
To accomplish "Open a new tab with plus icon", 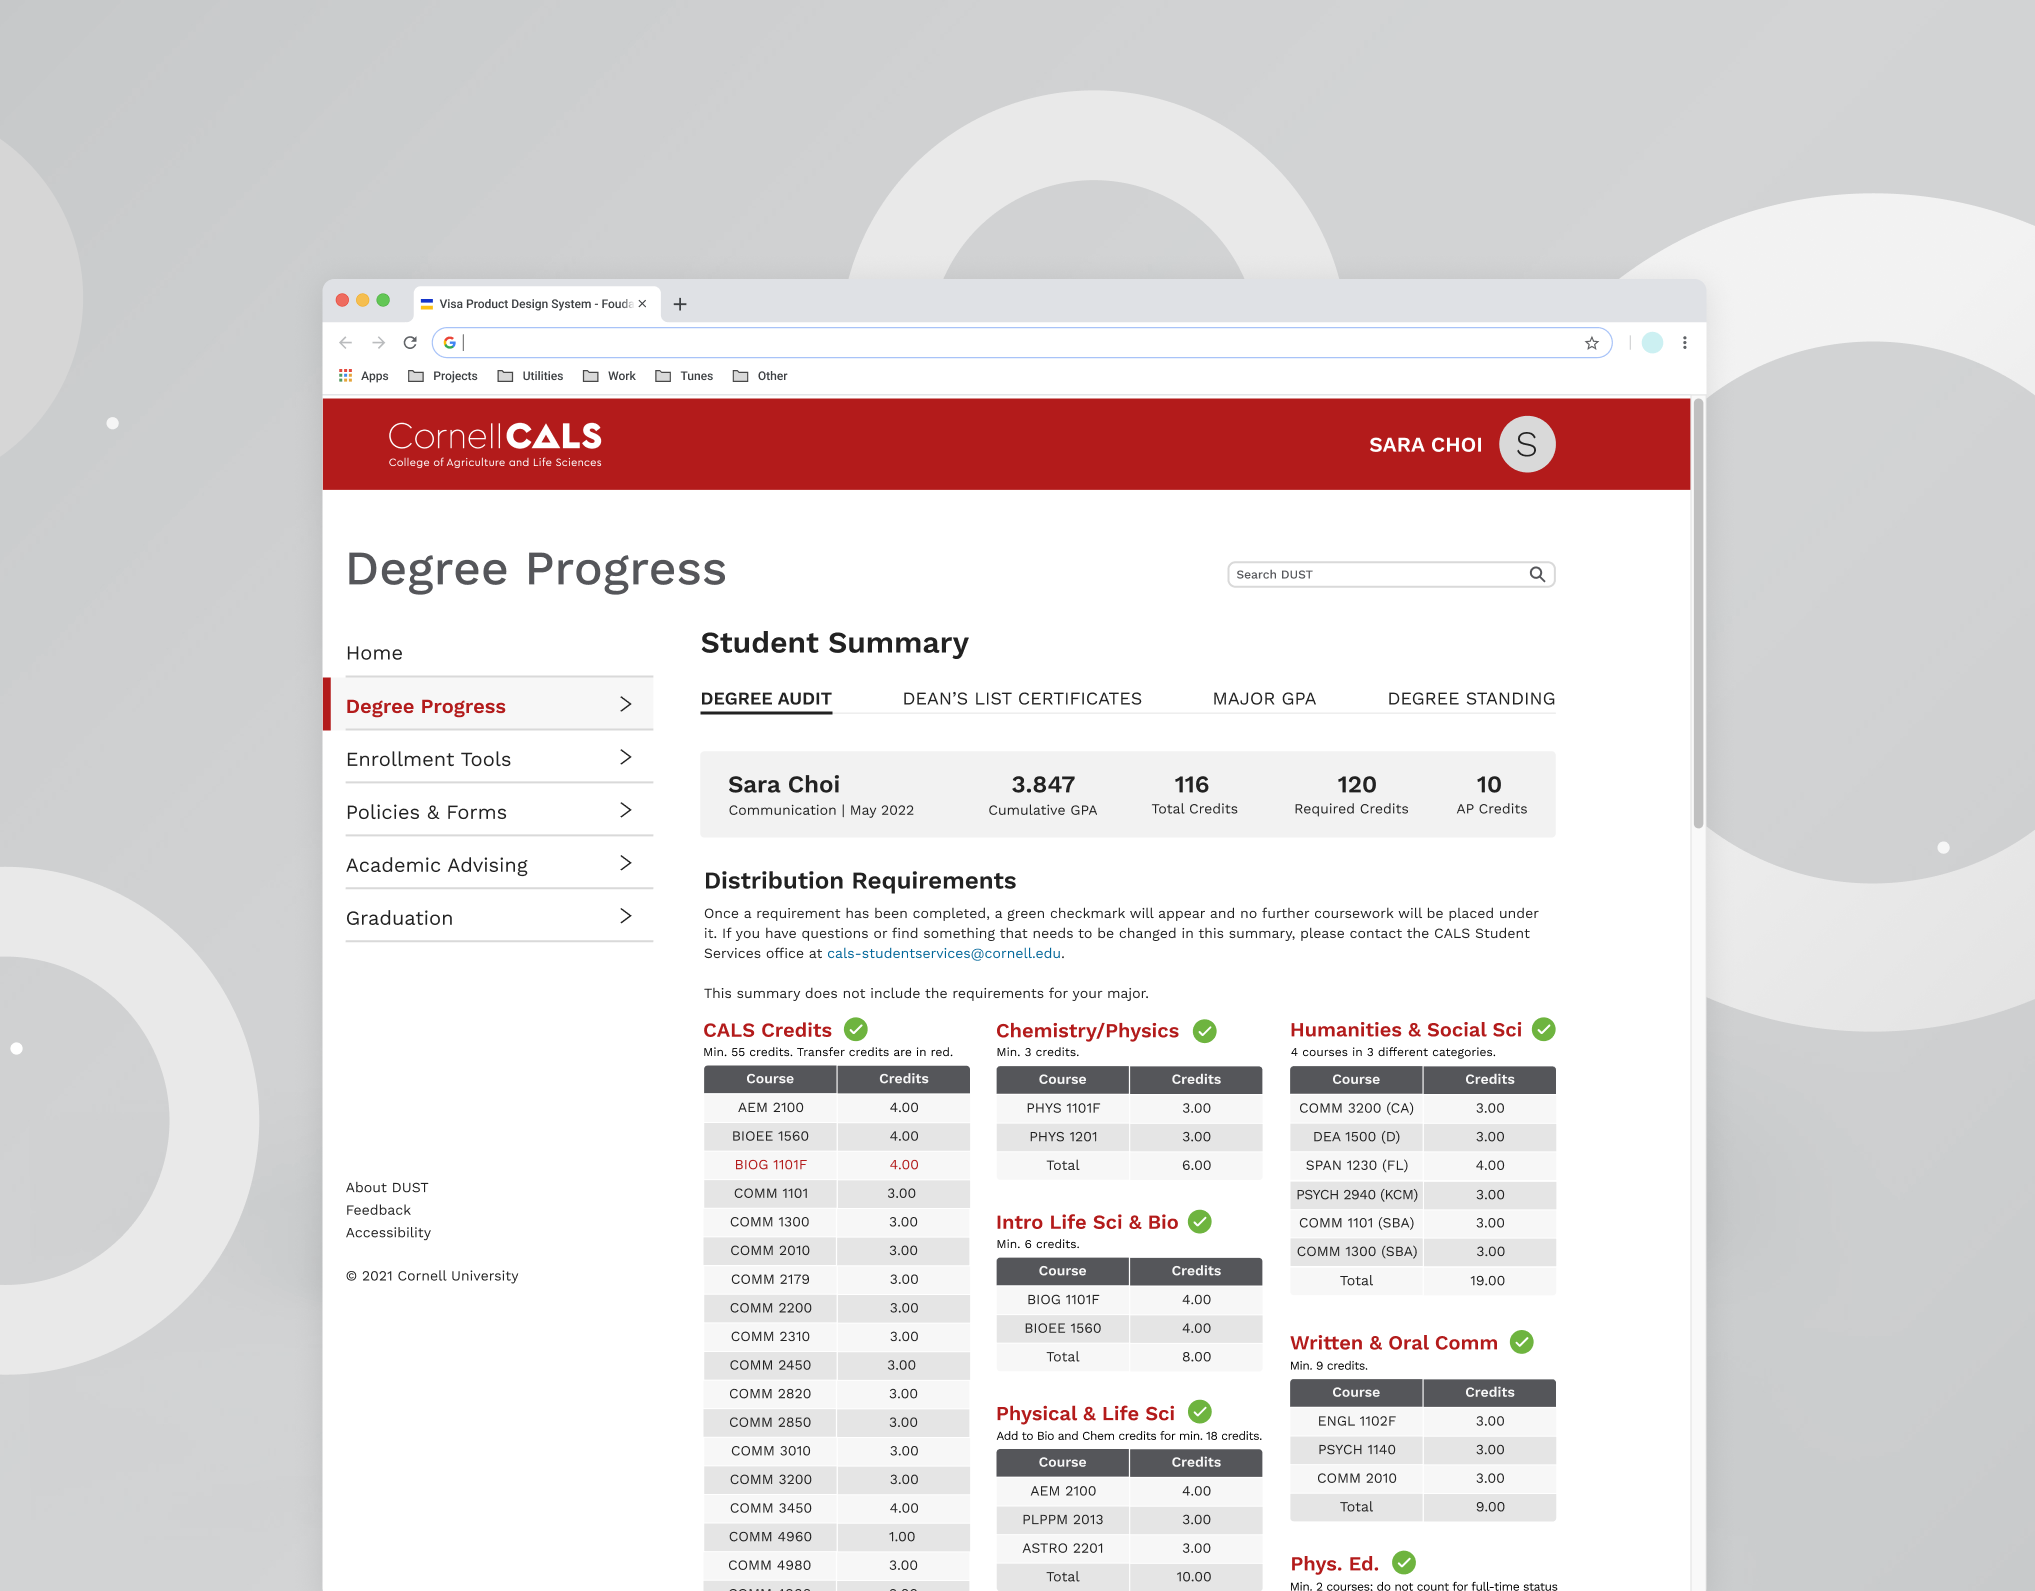I will point(680,304).
